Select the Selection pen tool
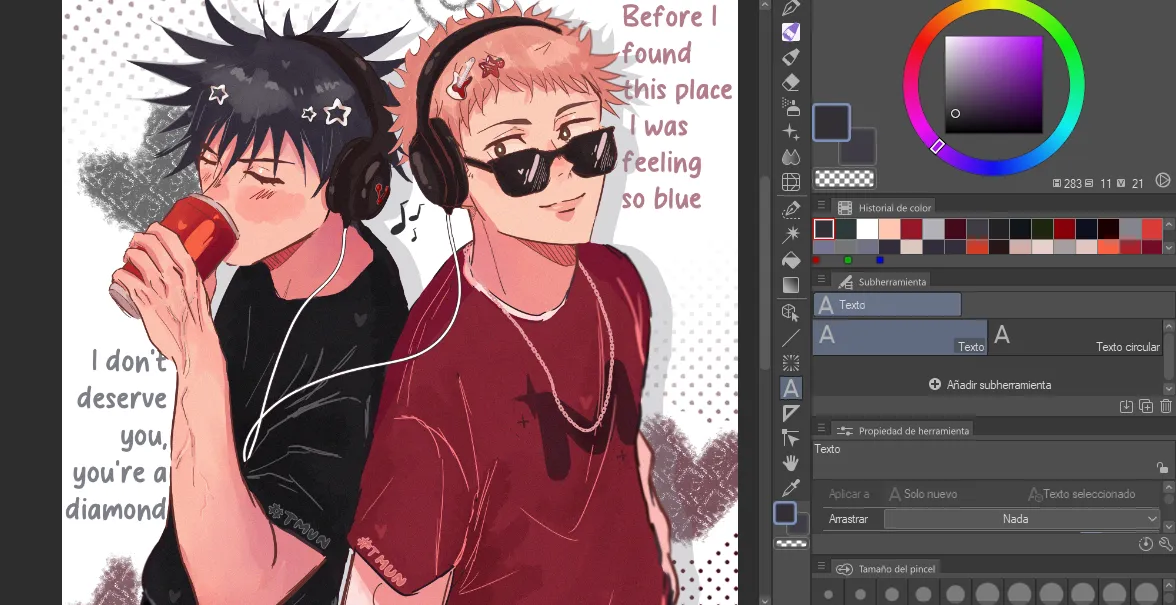The height and width of the screenshot is (605, 1176). pyautogui.click(x=790, y=211)
